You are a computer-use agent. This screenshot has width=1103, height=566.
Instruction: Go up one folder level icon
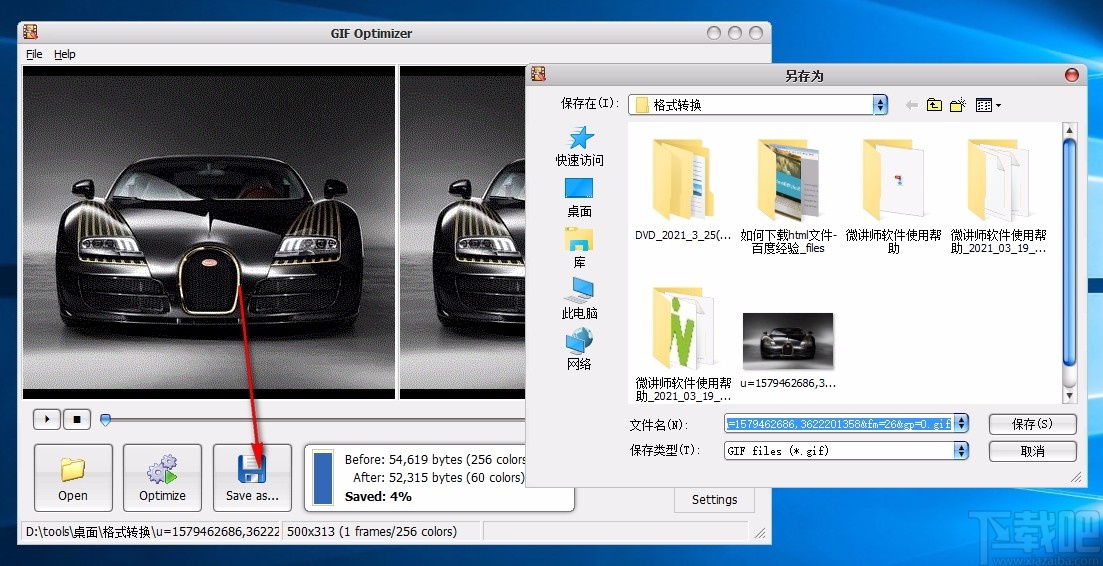(934, 105)
